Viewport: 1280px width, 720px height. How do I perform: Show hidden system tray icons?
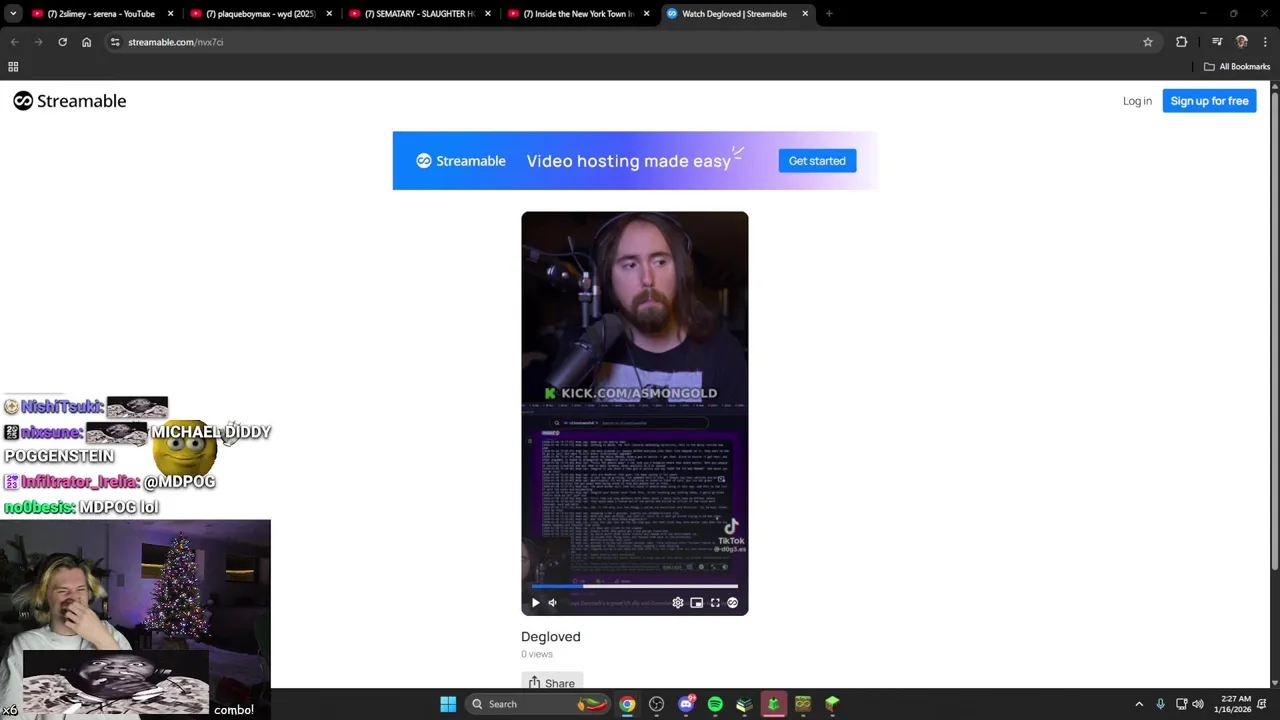tap(1139, 704)
